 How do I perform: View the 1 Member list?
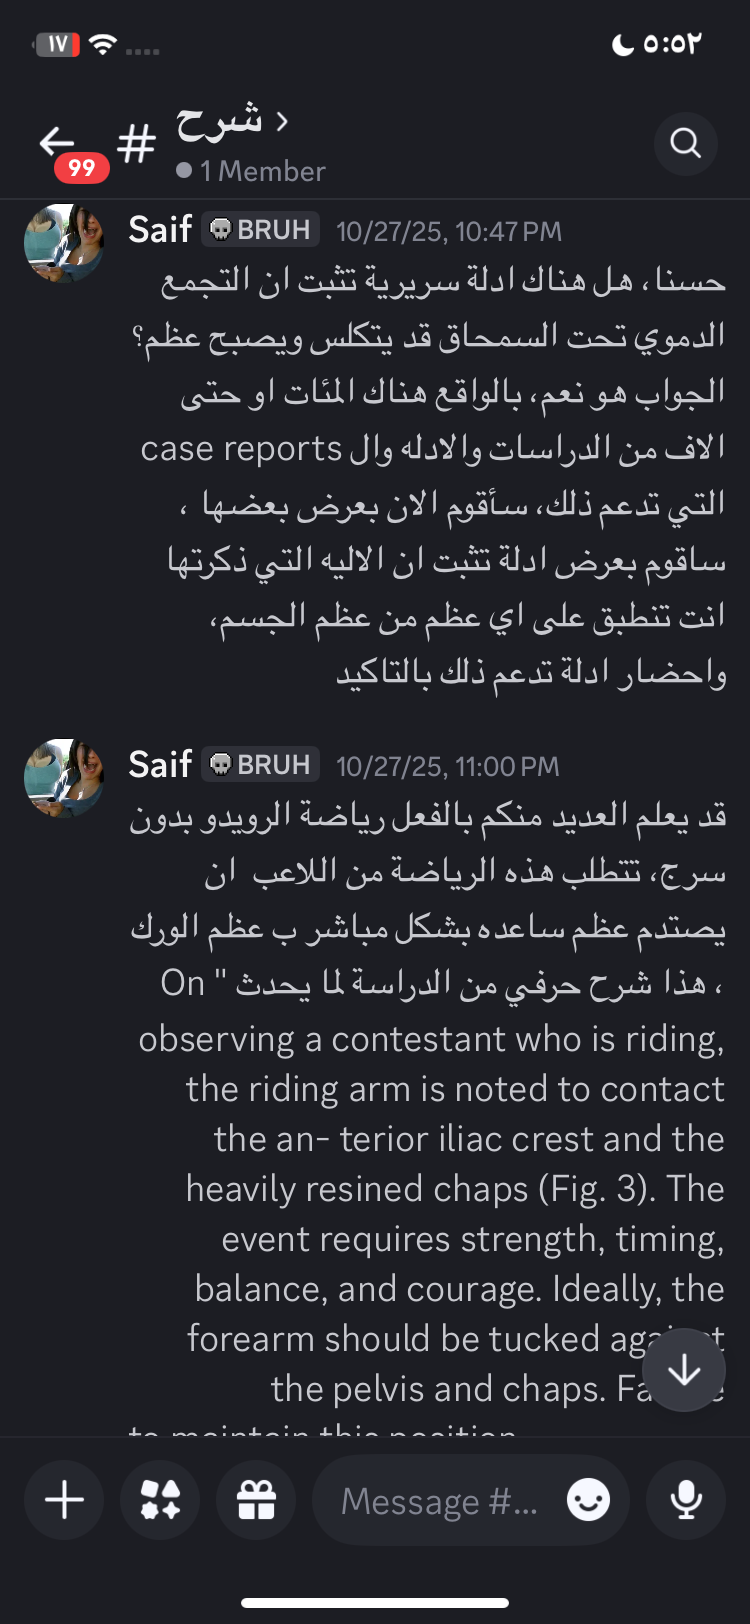coord(251,171)
